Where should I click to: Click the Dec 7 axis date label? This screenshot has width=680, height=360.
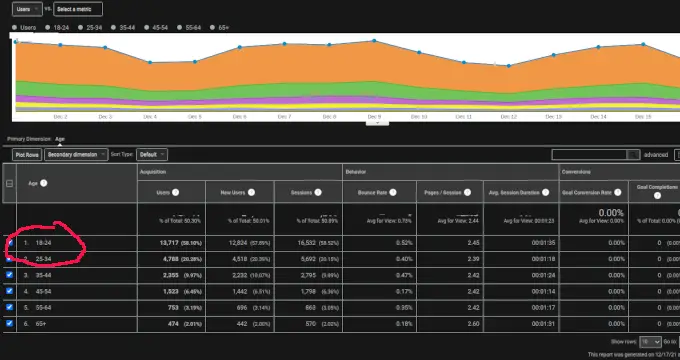coord(284,117)
